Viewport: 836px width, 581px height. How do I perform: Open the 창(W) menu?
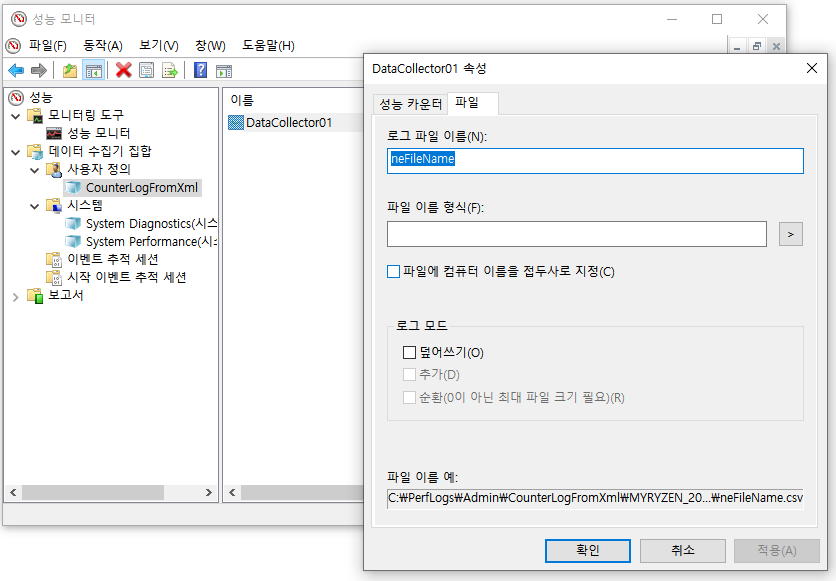point(210,46)
